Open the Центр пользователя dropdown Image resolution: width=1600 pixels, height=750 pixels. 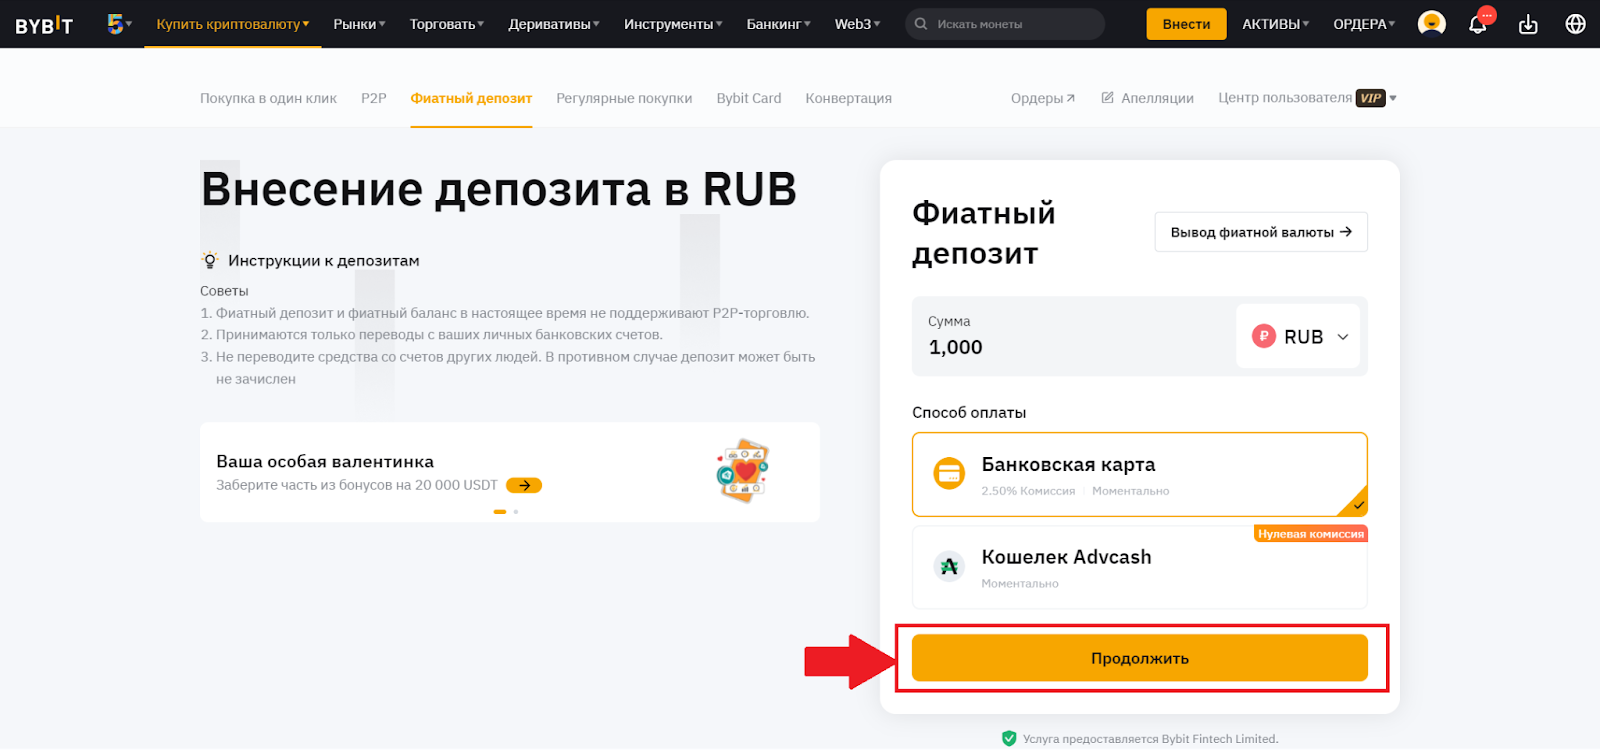(1306, 98)
